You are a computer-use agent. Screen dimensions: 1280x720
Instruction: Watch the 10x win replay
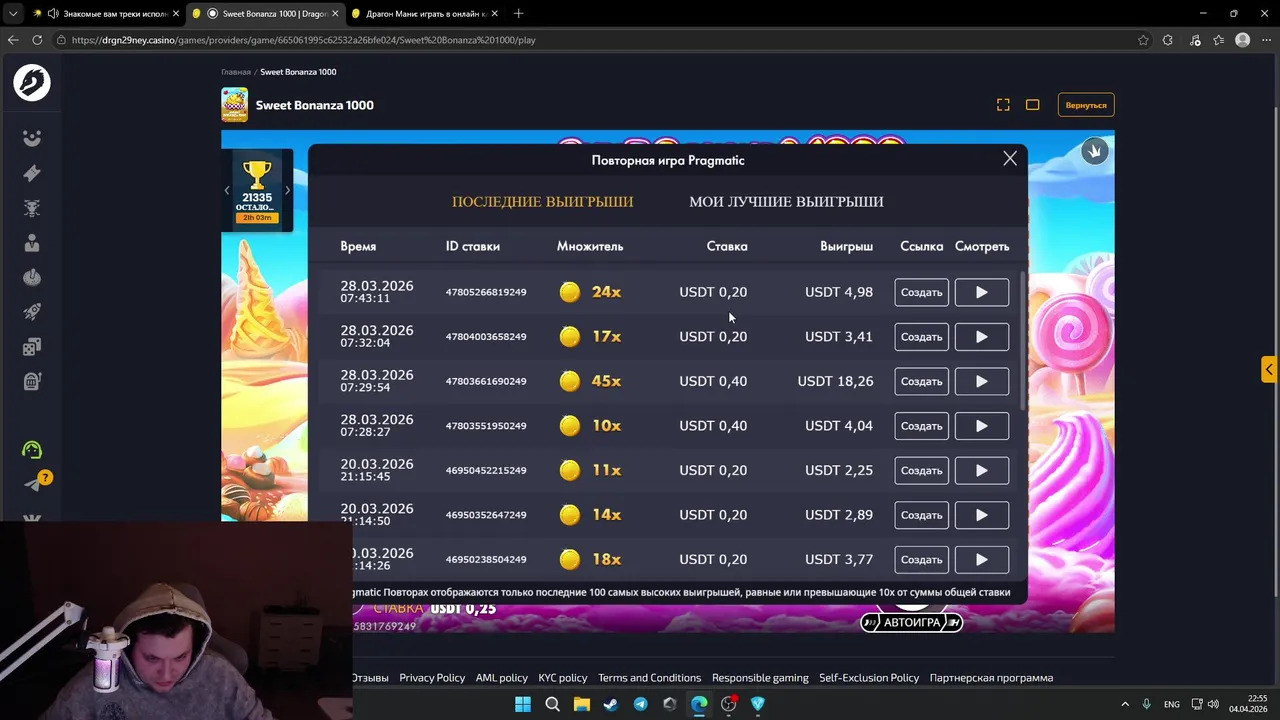[x=981, y=426]
